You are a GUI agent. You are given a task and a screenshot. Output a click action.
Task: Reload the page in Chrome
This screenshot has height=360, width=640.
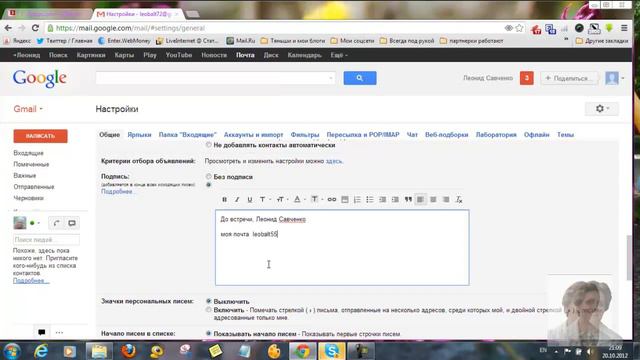(x=35, y=28)
